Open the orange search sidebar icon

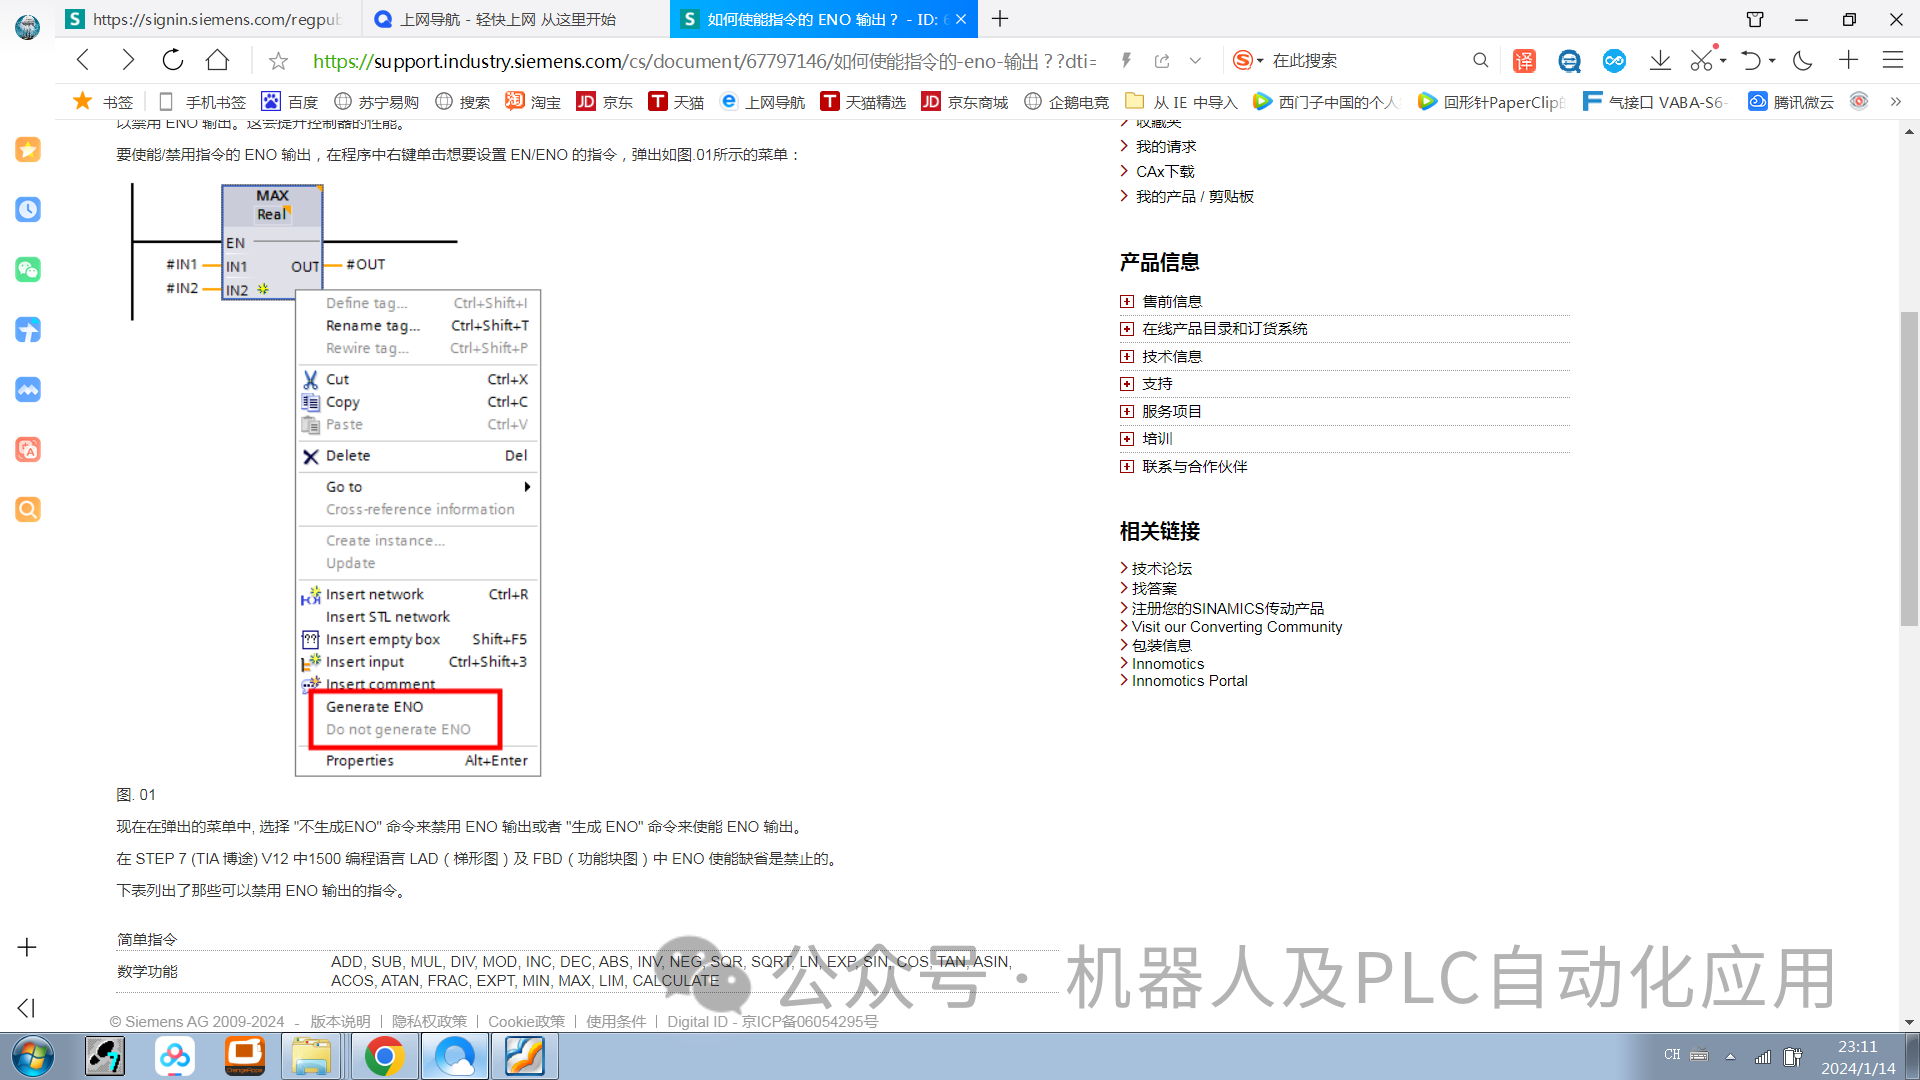(x=28, y=510)
